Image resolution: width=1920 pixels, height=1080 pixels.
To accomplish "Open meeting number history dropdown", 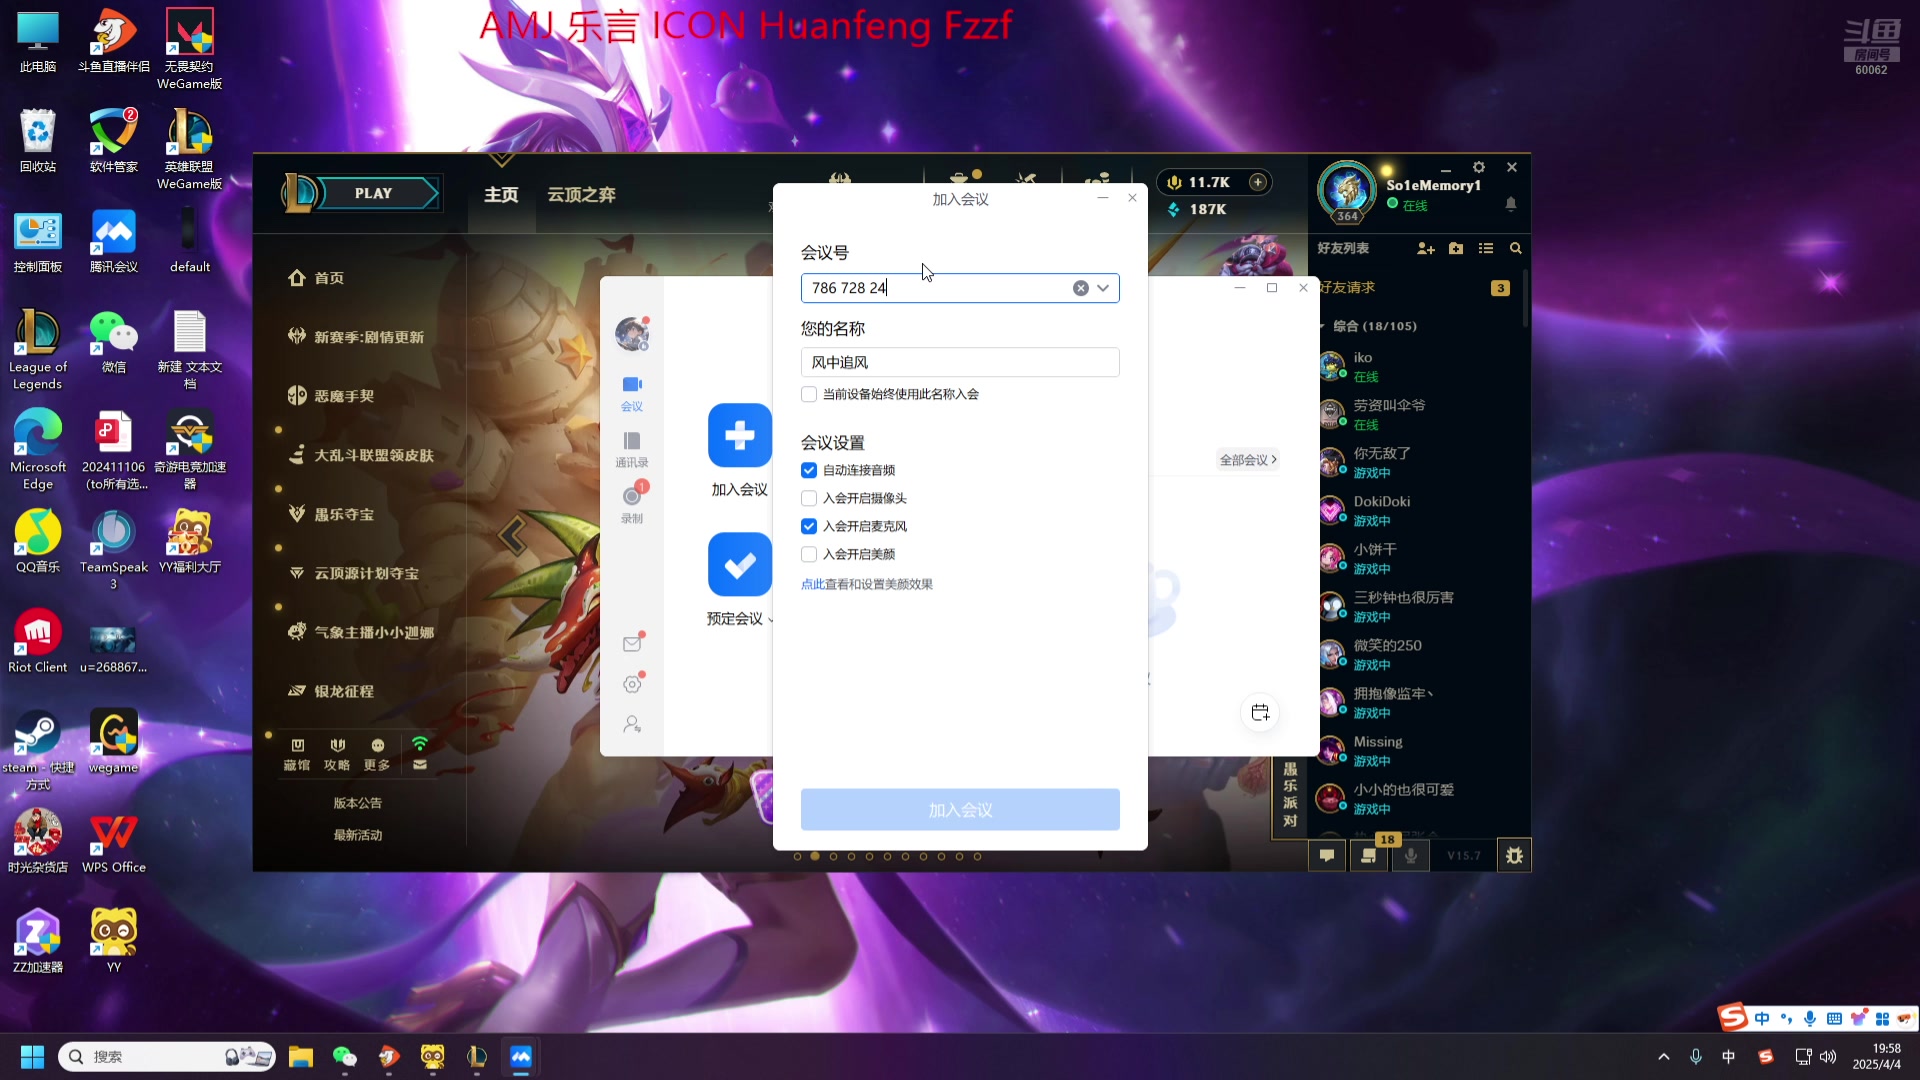I will click(1103, 288).
